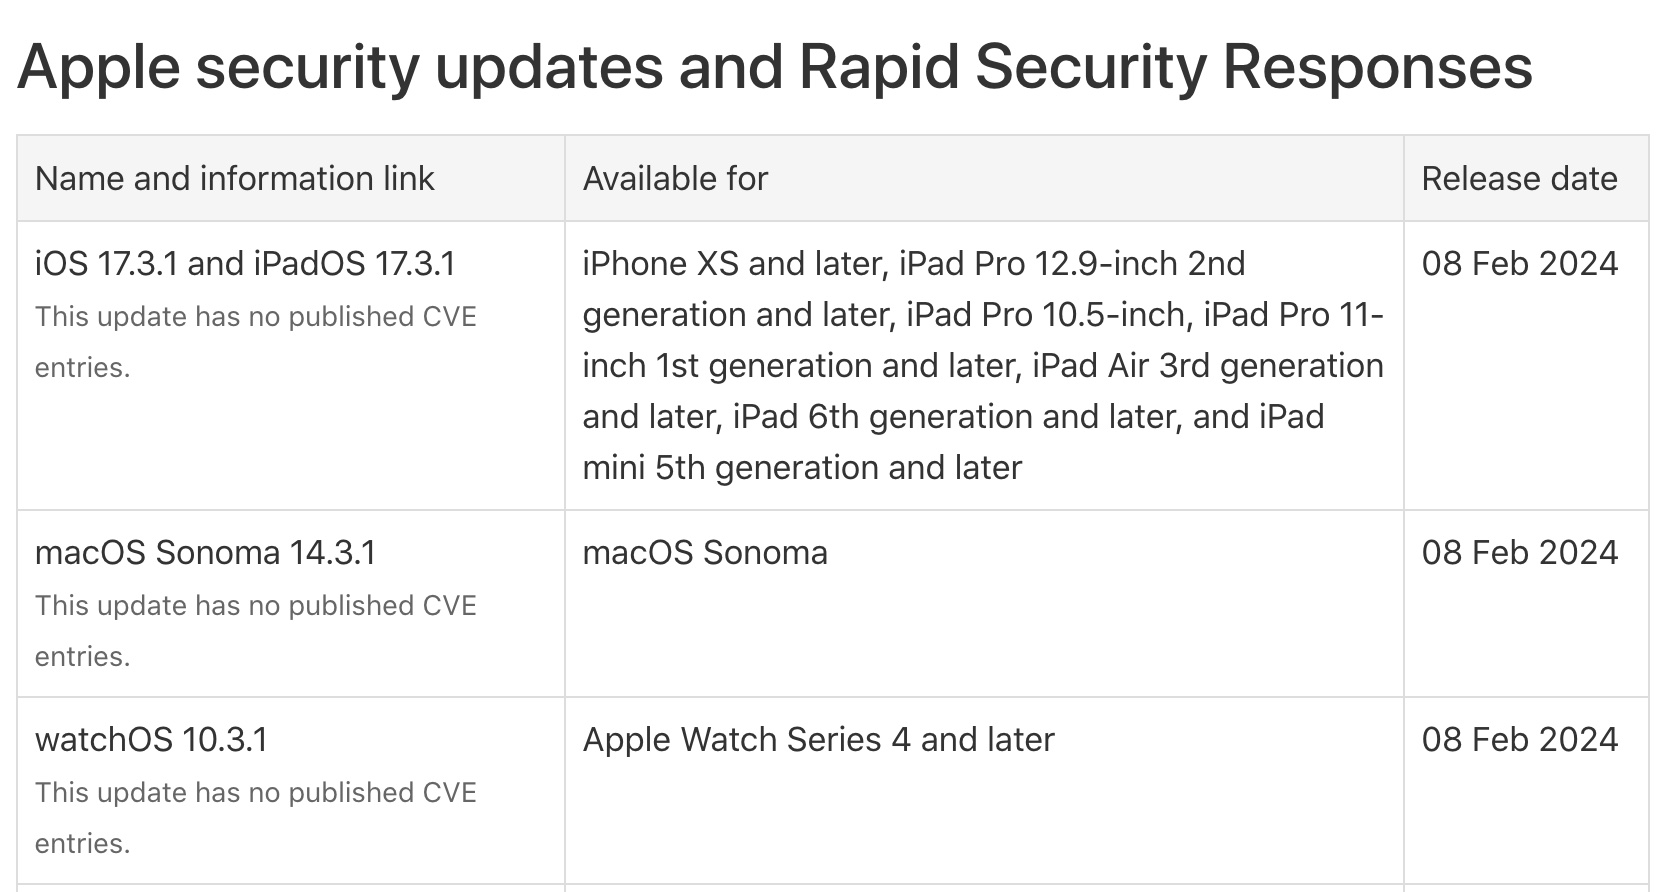This screenshot has width=1679, height=892.
Task: Click the CVE note under macOS Sonoma 14.3.1
Action: click(x=256, y=631)
